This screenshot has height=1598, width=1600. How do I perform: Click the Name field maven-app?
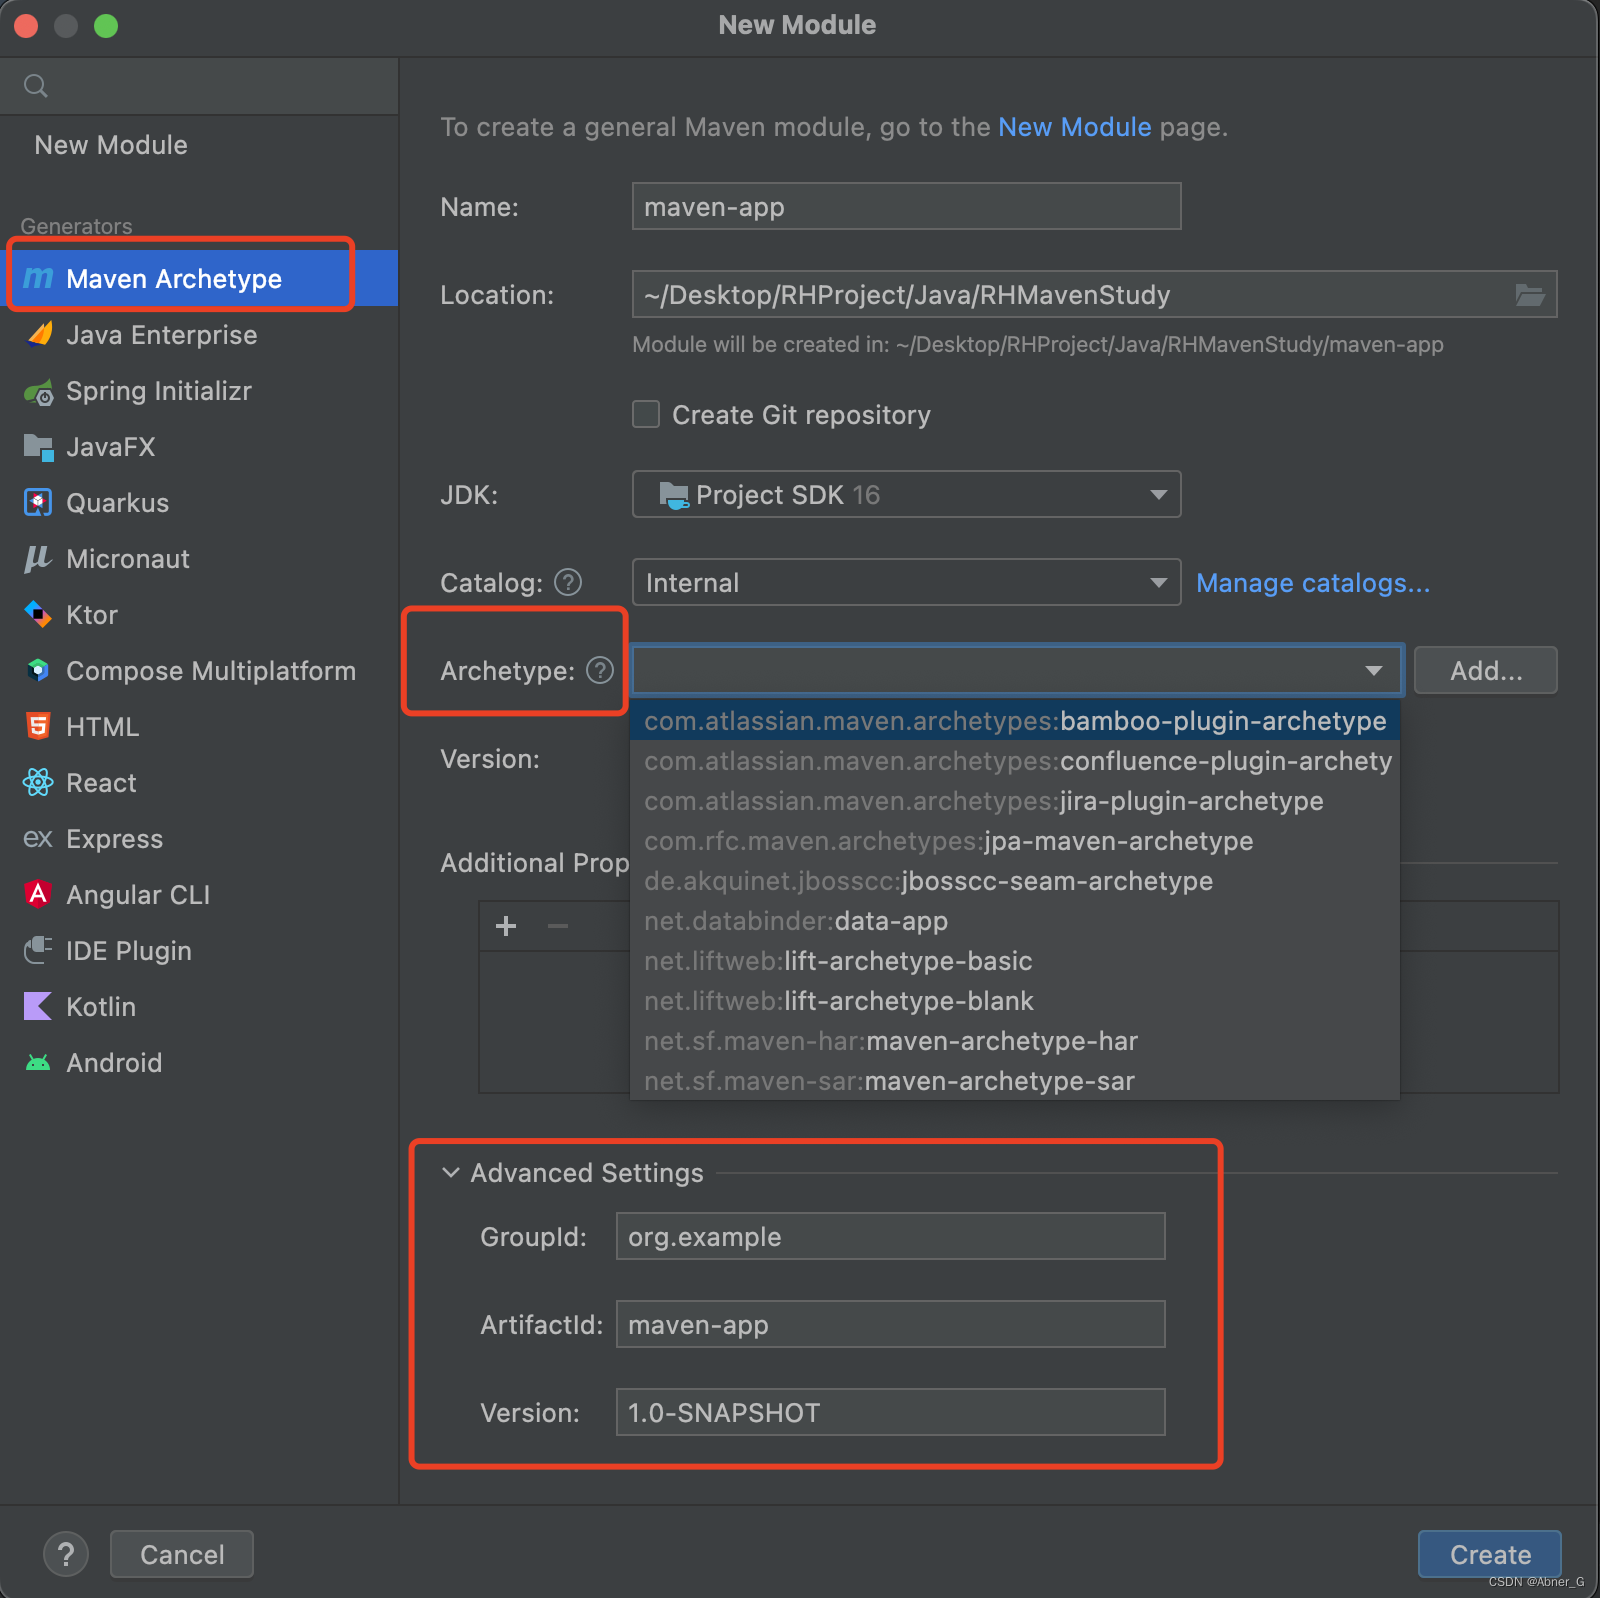coord(906,206)
